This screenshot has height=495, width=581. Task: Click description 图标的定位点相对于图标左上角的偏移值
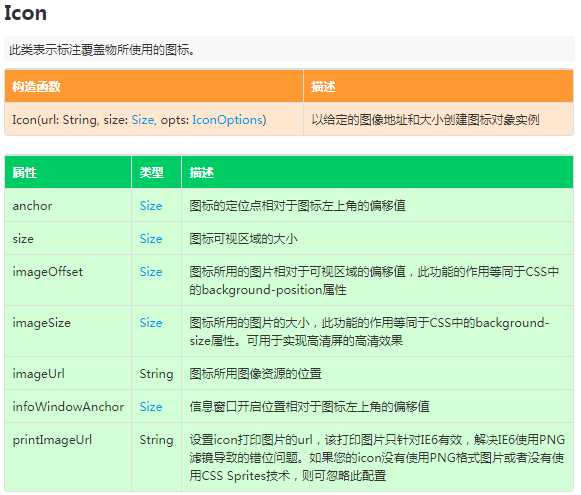[298, 206]
